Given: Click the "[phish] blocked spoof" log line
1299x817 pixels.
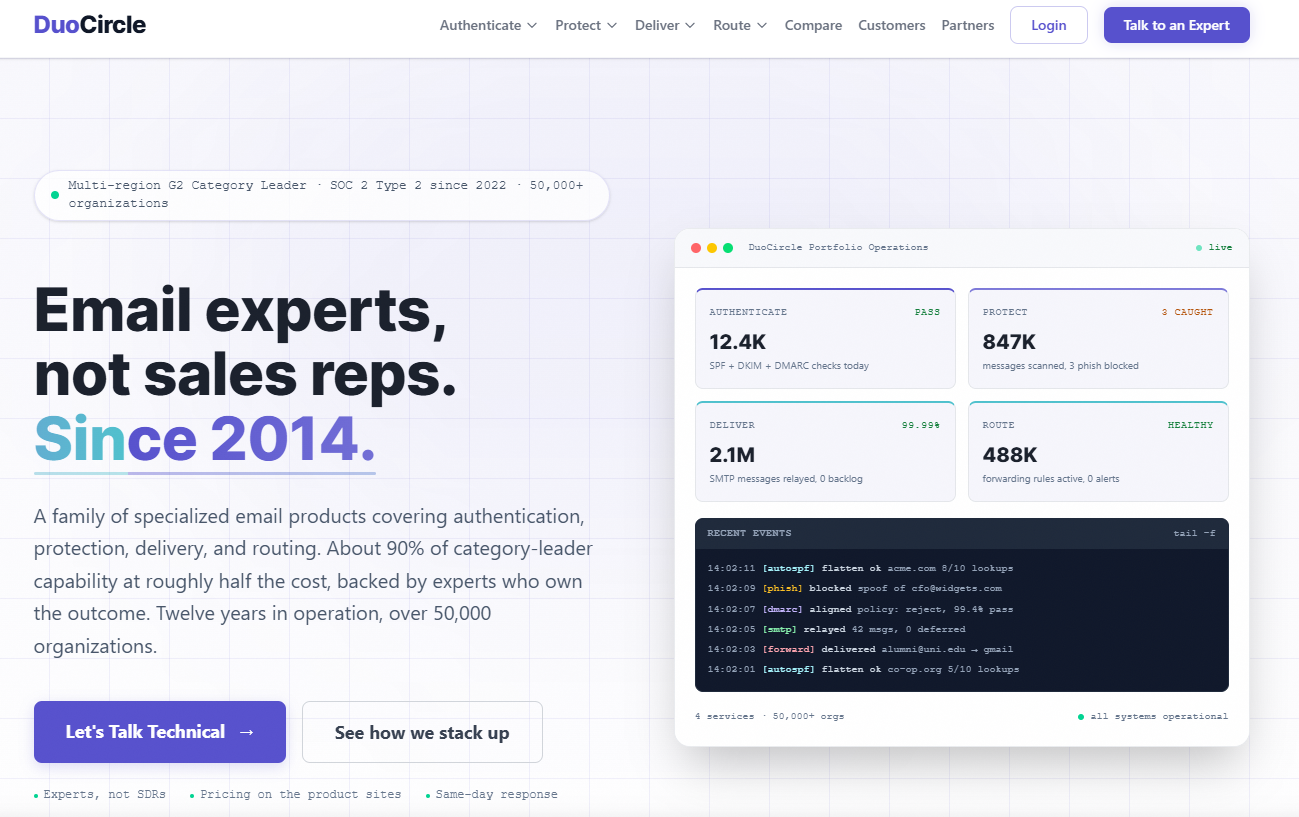Looking at the screenshot, I should tap(854, 588).
